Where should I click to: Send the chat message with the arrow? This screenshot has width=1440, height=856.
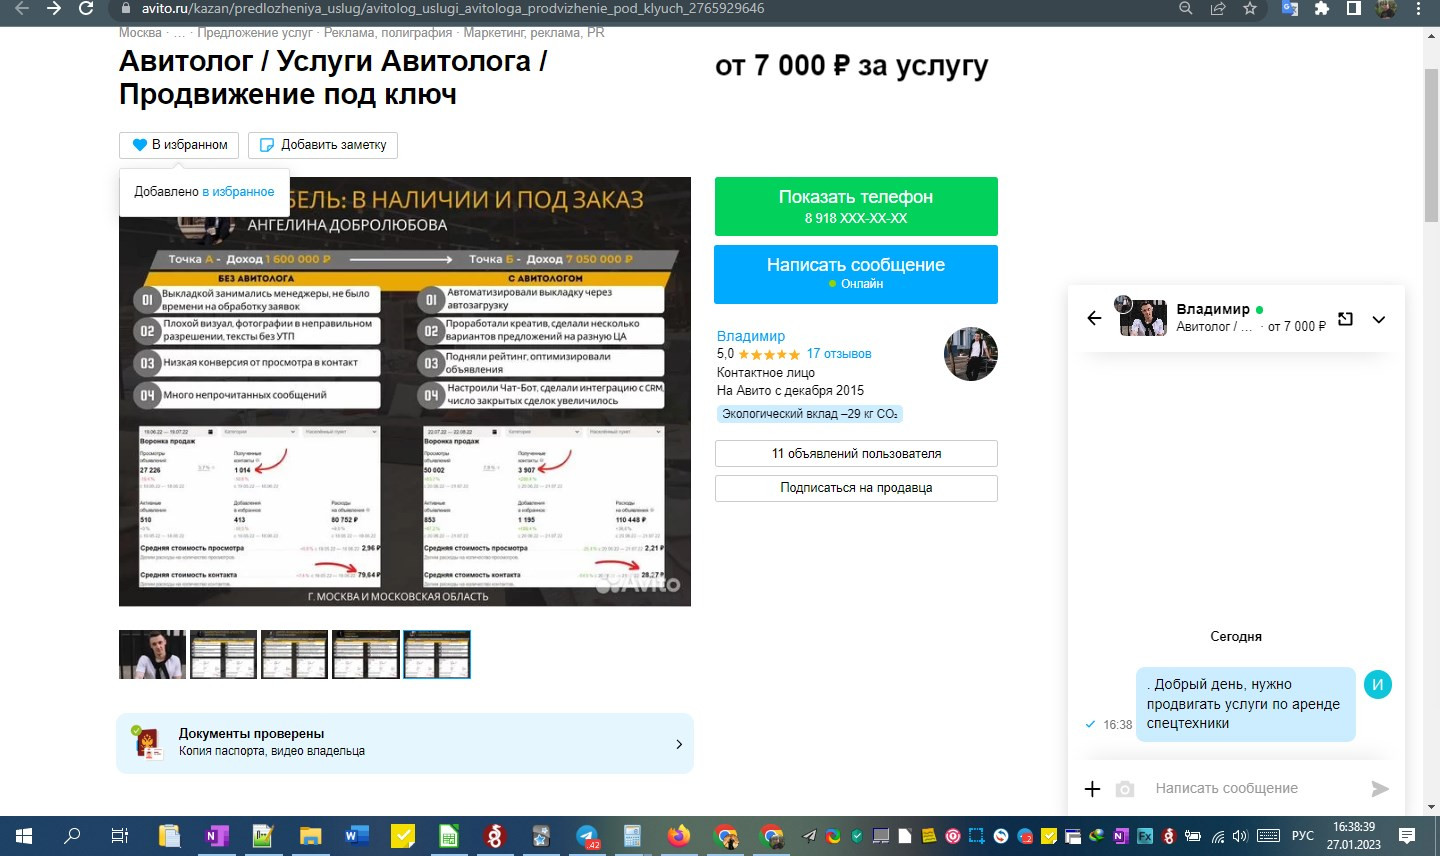(1380, 789)
